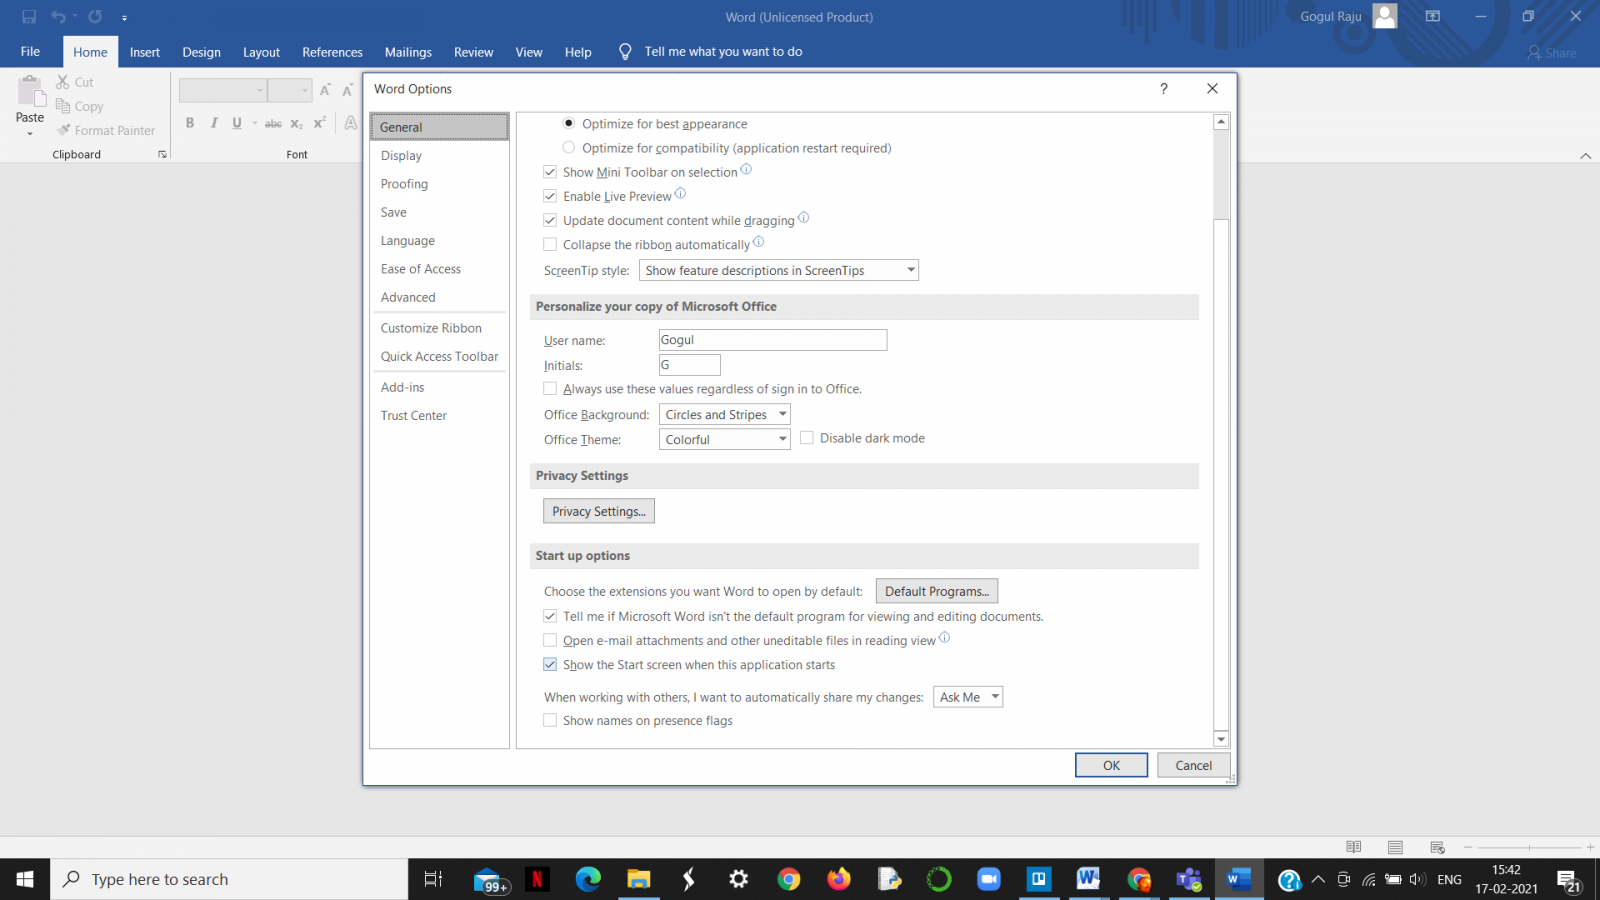
Task: Open Microsoft Teams from the taskbar
Action: pos(1189,879)
